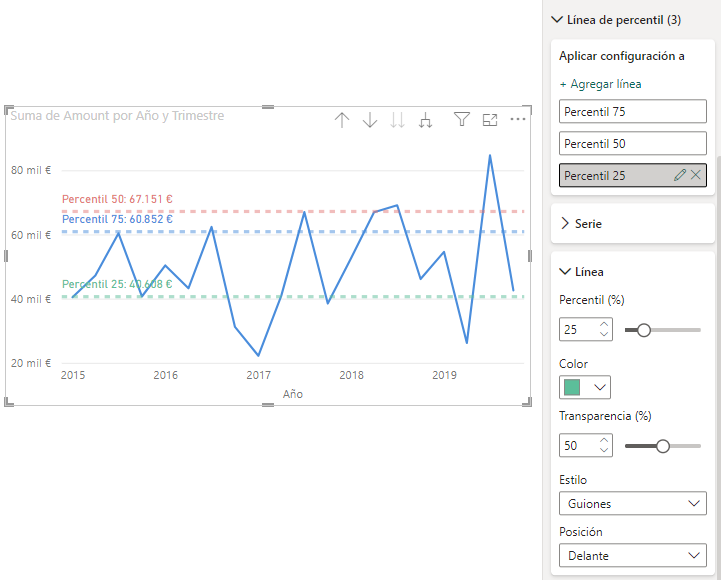Viewport: 721px width, 580px height.
Task: Click the drill up arrow icon
Action: click(x=342, y=120)
